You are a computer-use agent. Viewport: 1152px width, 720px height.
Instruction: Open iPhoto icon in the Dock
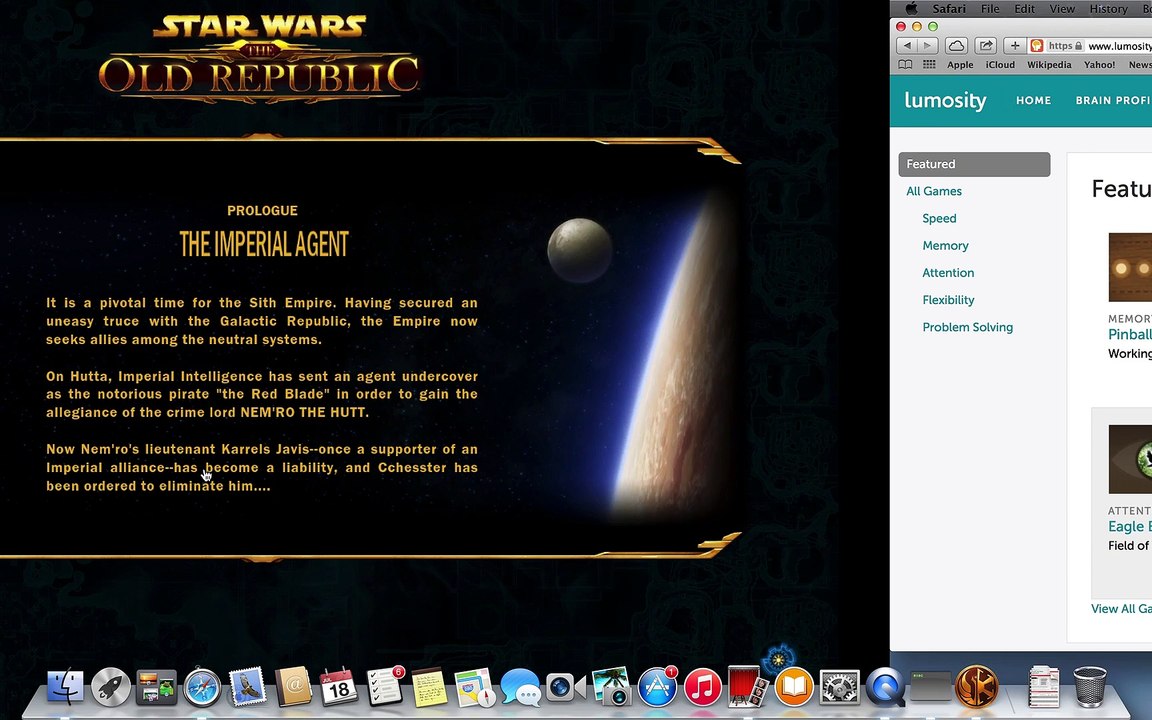pyautogui.click(x=611, y=687)
